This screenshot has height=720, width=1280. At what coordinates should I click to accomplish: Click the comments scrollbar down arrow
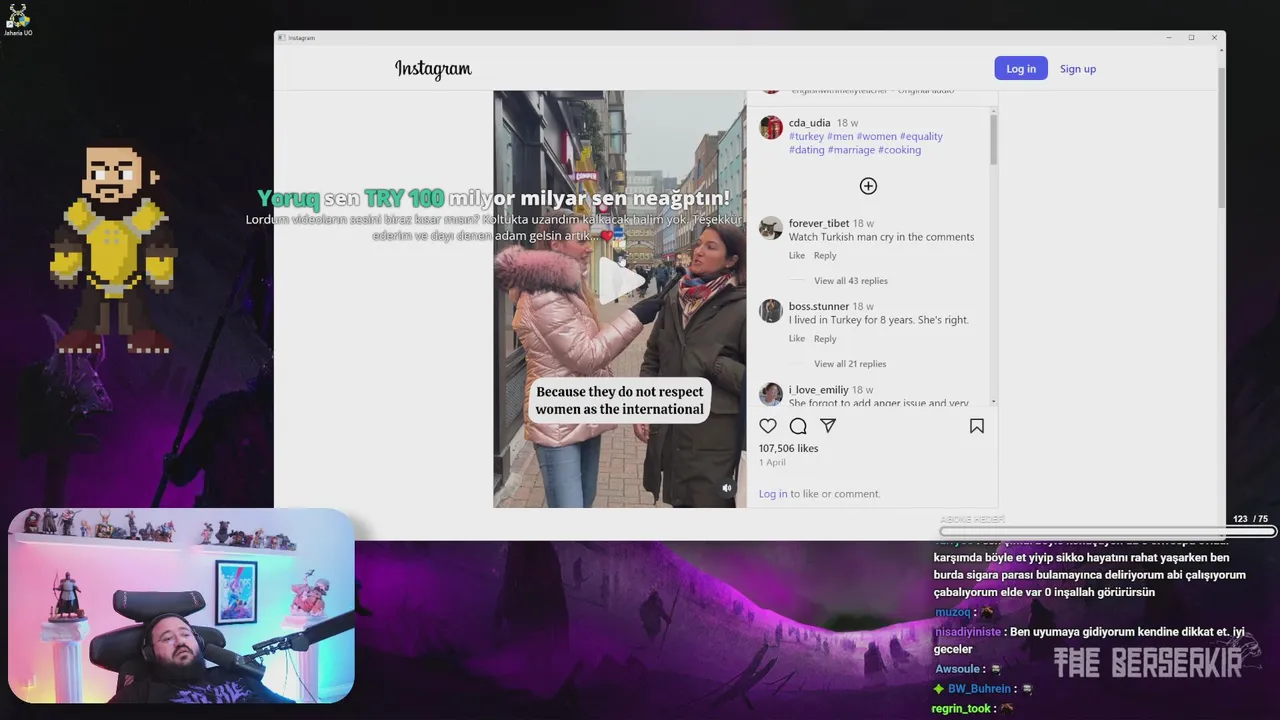click(x=993, y=401)
